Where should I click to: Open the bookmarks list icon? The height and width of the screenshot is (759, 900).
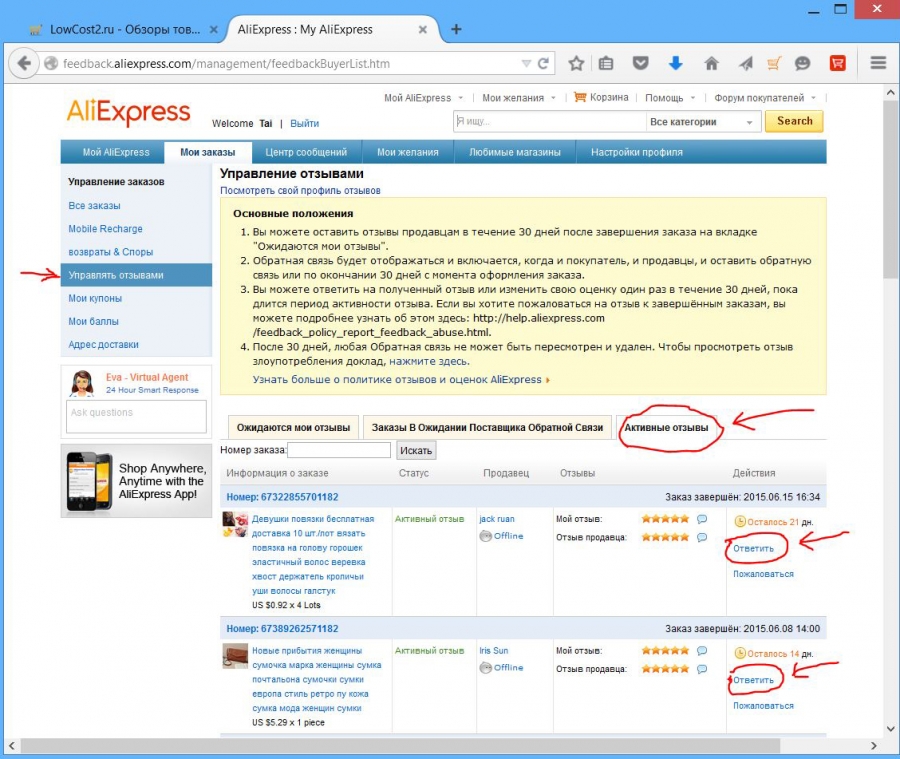[606, 63]
